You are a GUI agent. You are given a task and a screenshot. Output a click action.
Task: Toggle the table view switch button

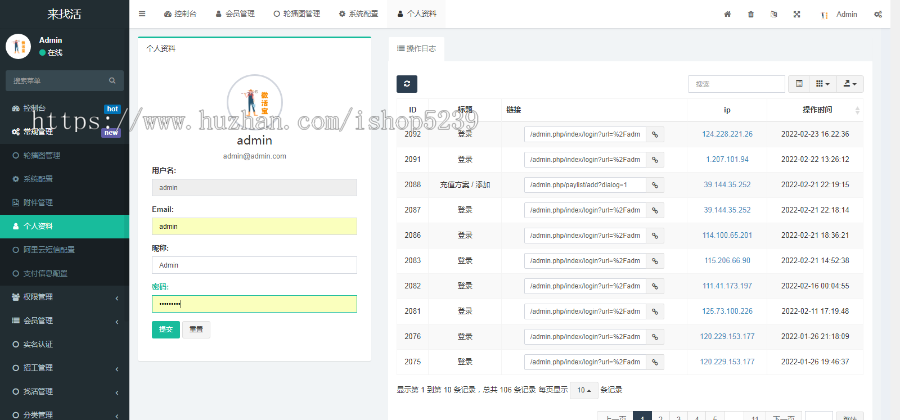[798, 85]
